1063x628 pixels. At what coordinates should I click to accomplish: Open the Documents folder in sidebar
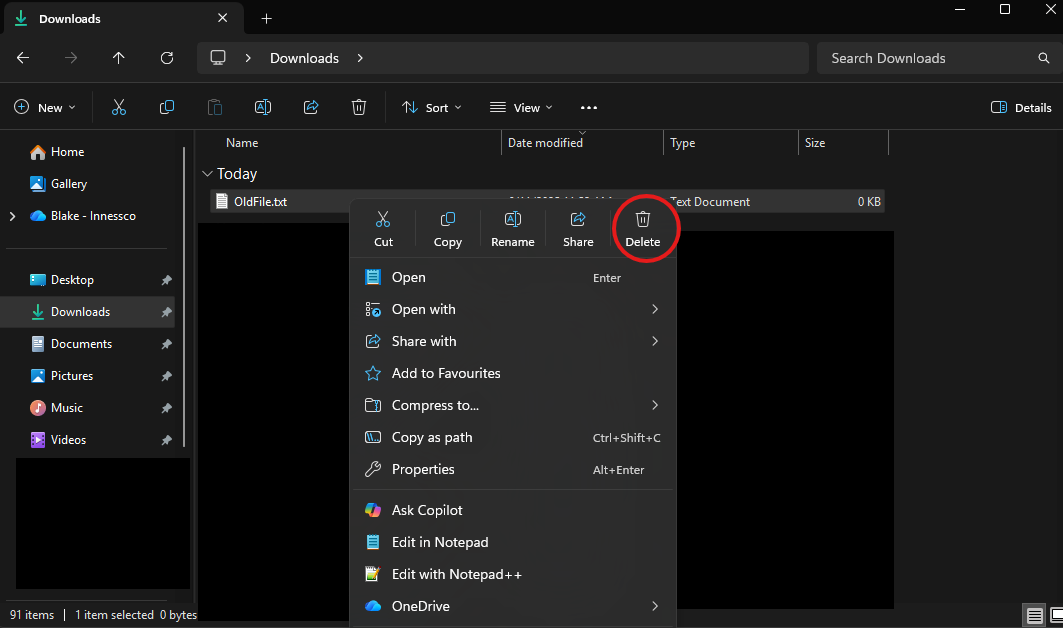(81, 344)
